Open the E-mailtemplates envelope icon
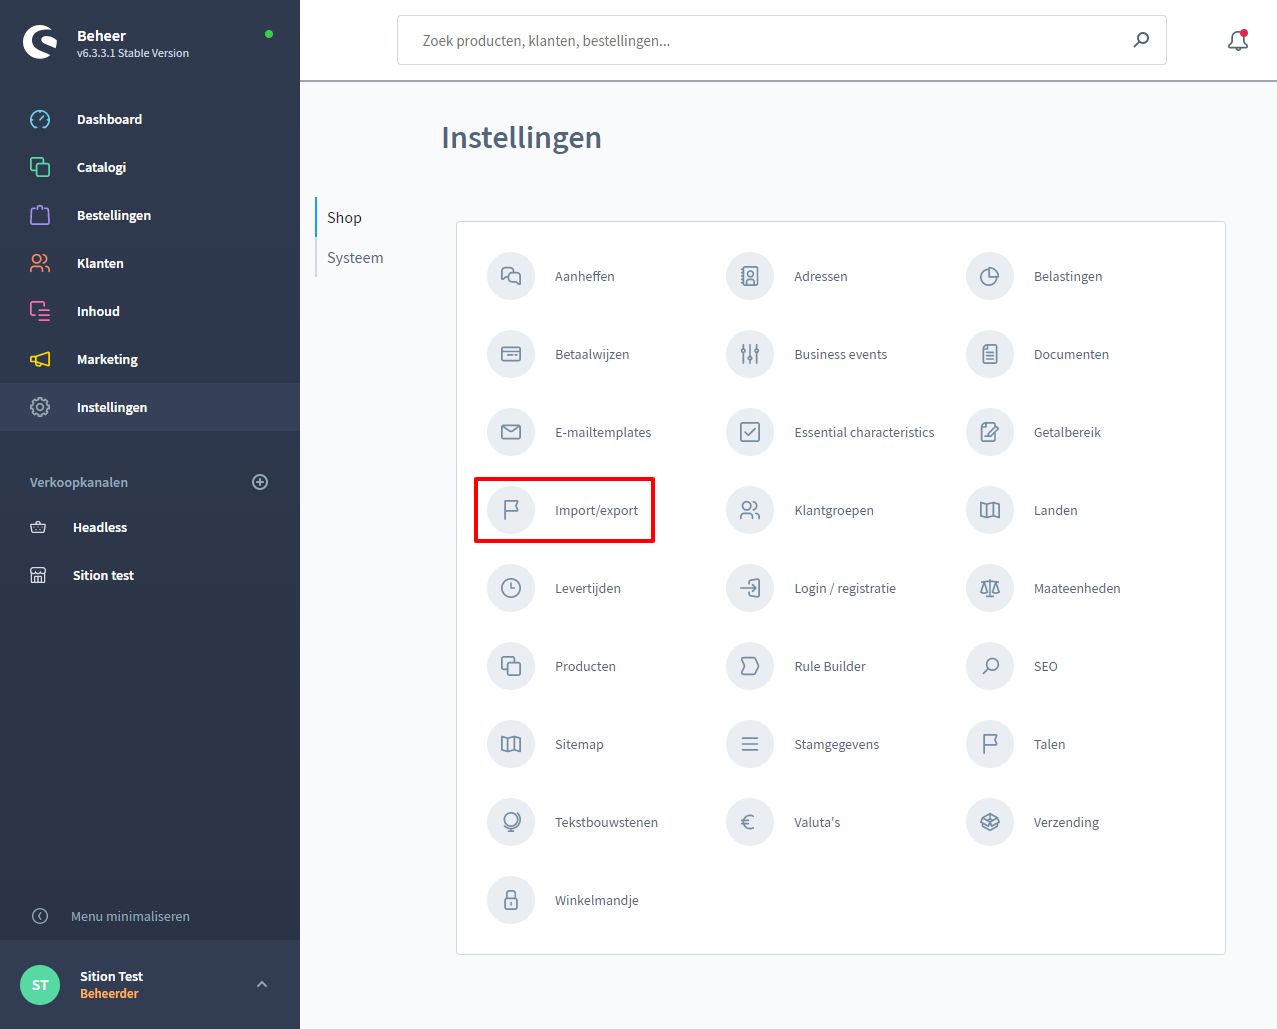The height and width of the screenshot is (1029, 1277). (511, 432)
